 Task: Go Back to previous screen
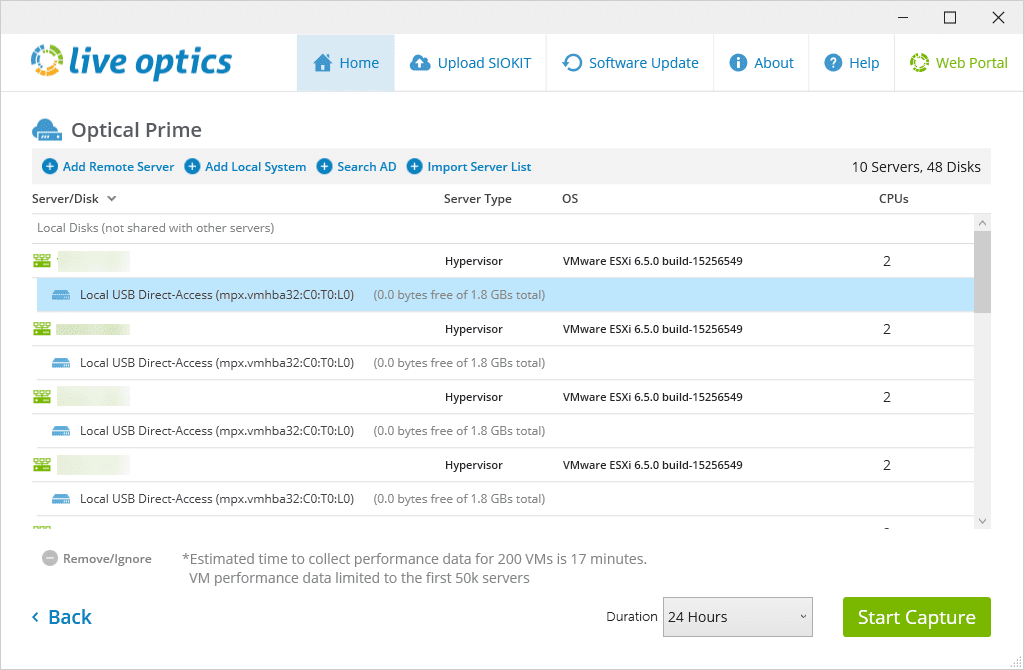[x=62, y=617]
